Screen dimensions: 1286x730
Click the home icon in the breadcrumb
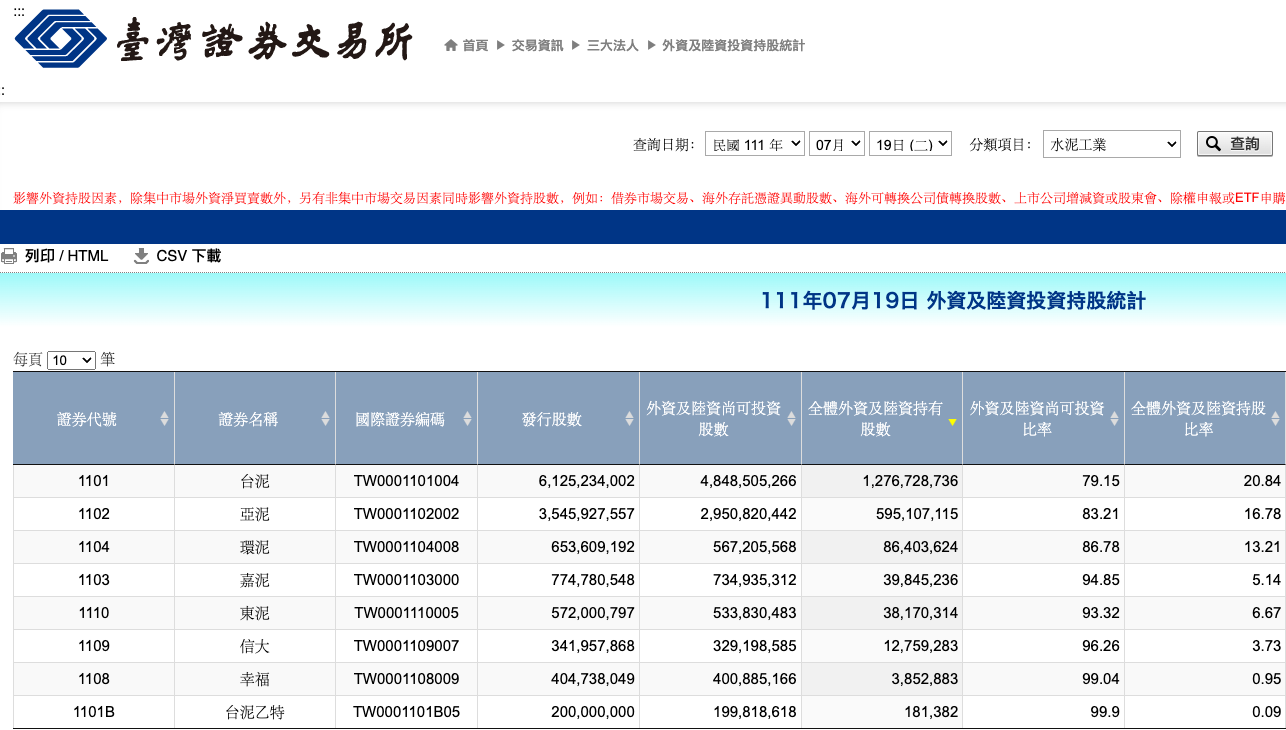tap(451, 45)
